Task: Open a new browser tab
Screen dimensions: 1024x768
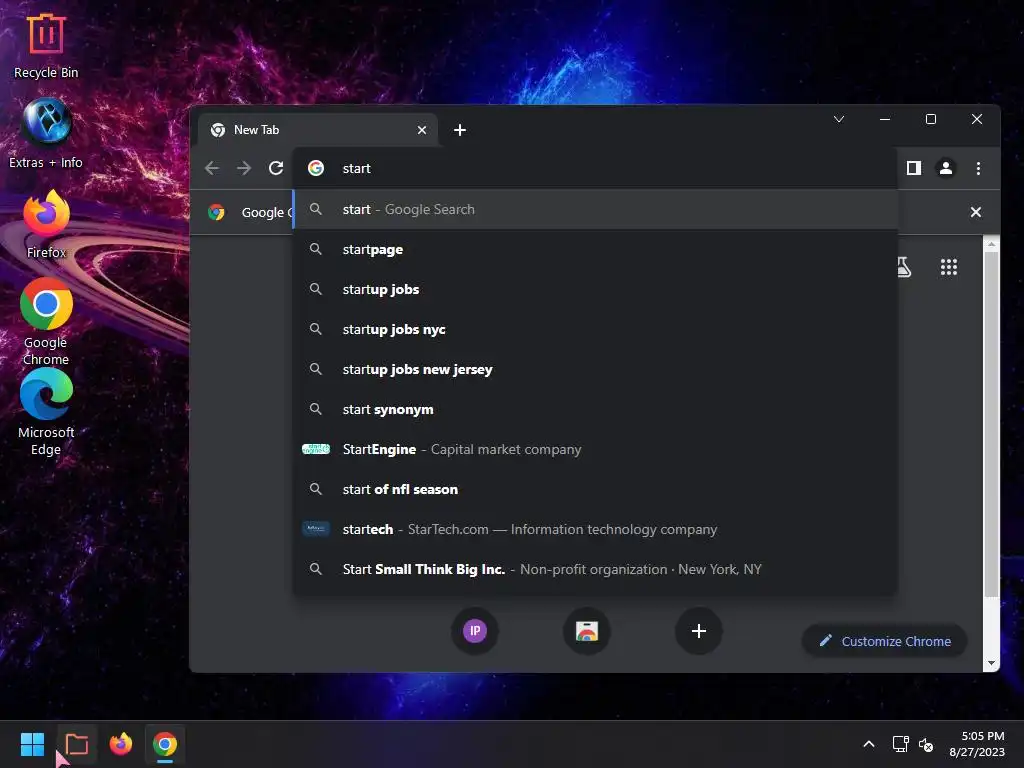Action: (460, 130)
